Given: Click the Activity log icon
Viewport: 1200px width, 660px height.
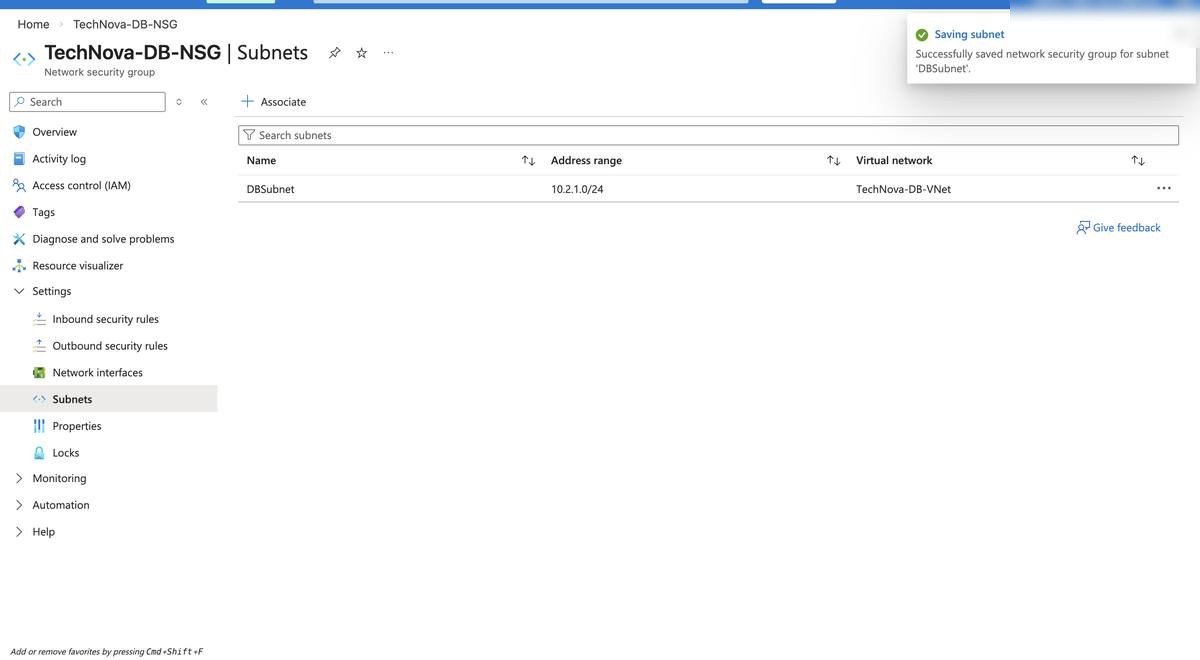Looking at the screenshot, I should [x=19, y=159].
